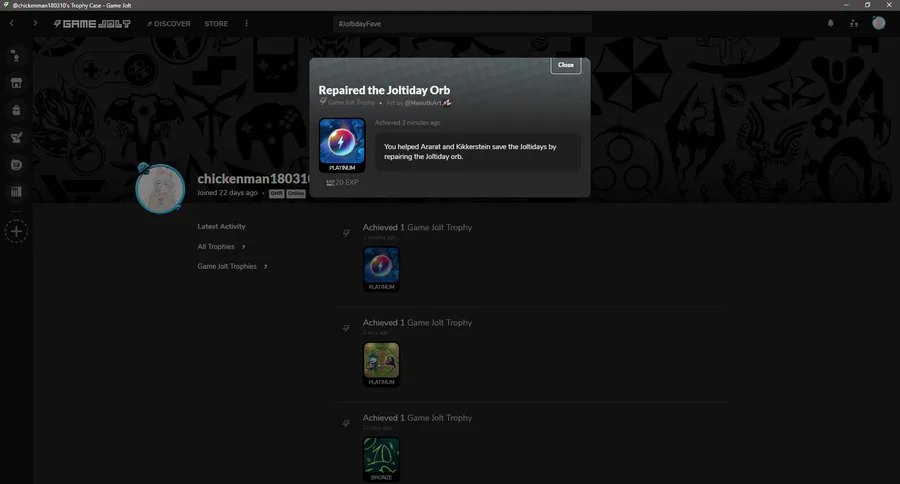Image resolution: width=900 pixels, height=484 pixels.
Task: Select the GMR badge beside Online
Action: pos(277,193)
